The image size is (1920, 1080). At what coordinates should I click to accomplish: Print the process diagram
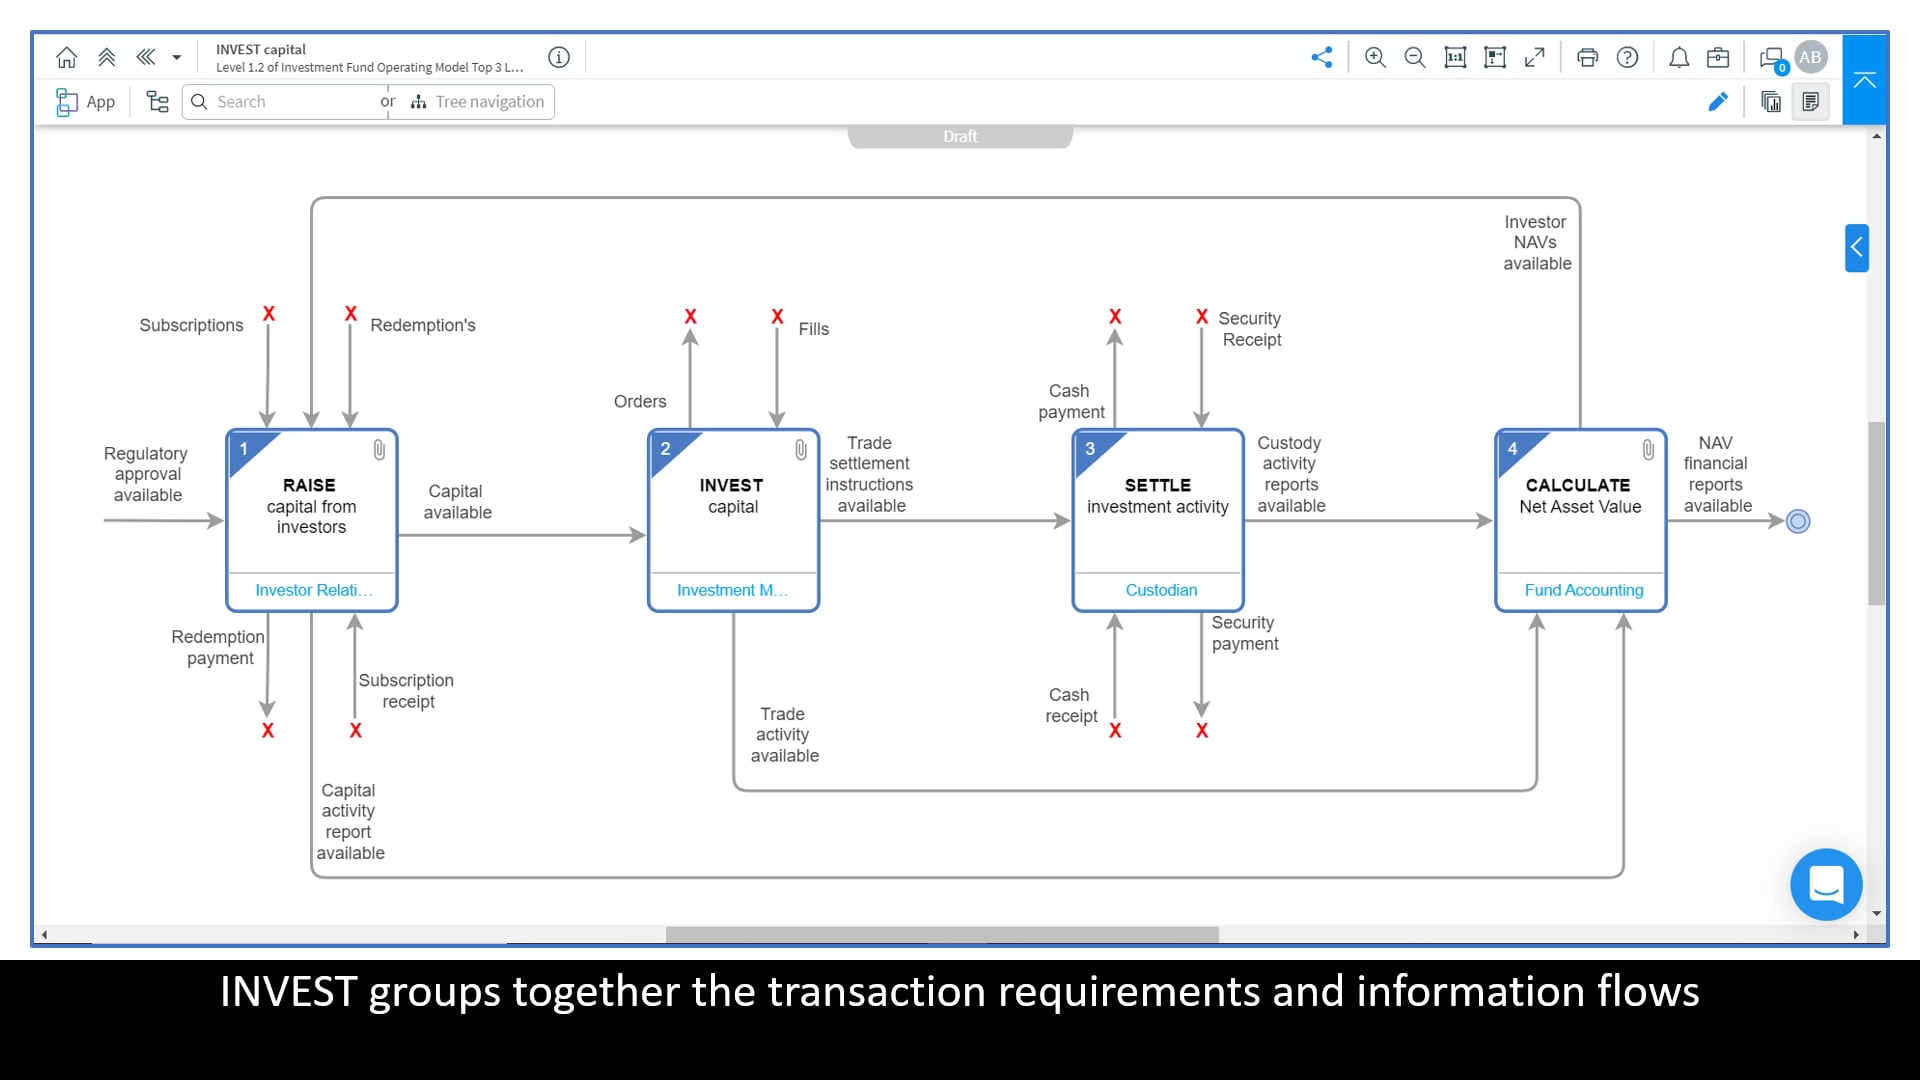(x=1587, y=57)
